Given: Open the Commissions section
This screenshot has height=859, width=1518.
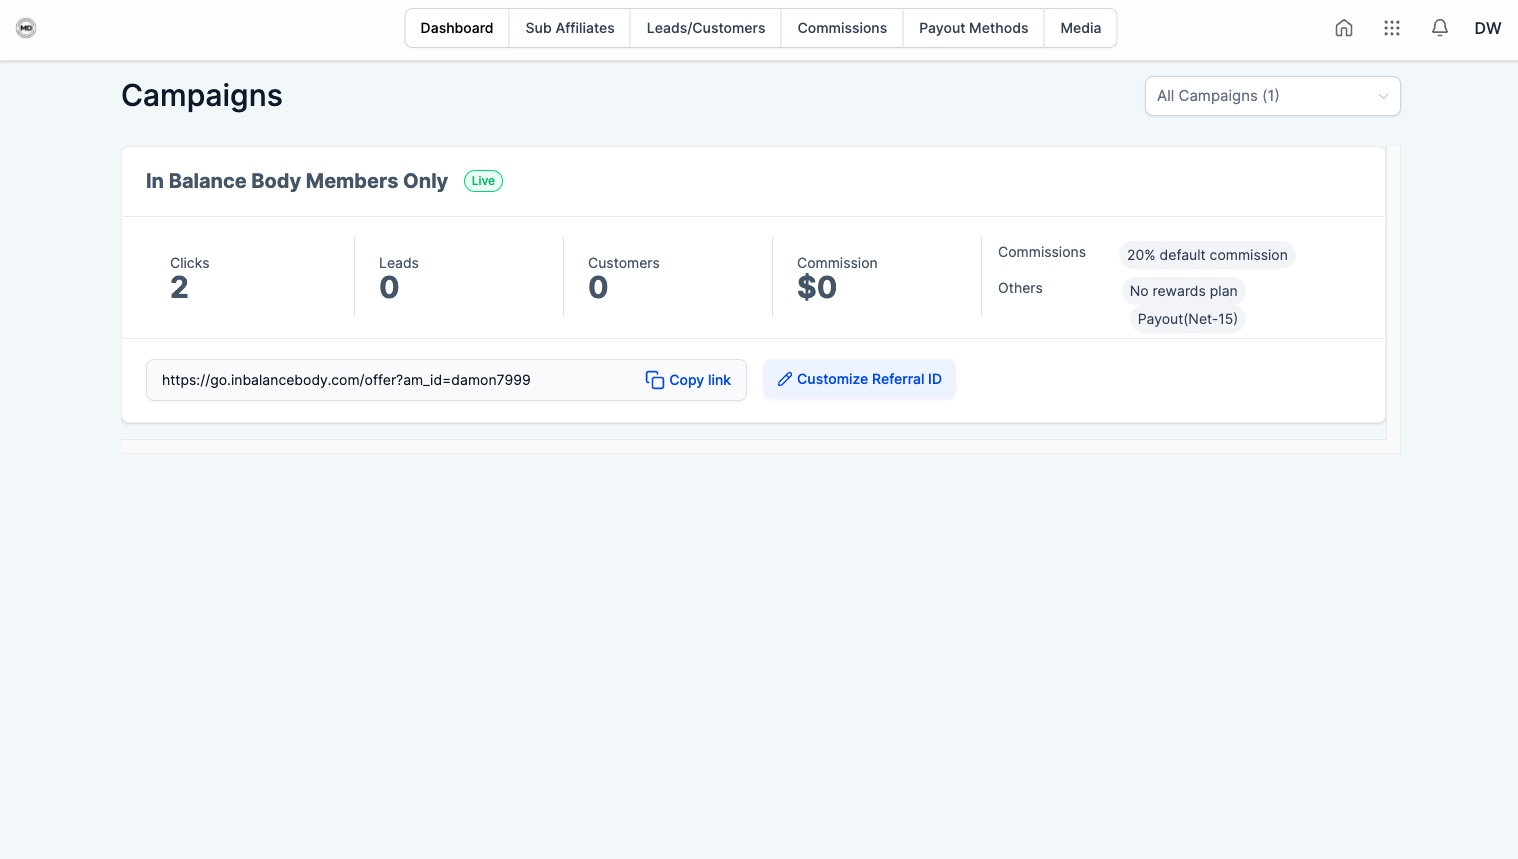Looking at the screenshot, I should pos(841,28).
